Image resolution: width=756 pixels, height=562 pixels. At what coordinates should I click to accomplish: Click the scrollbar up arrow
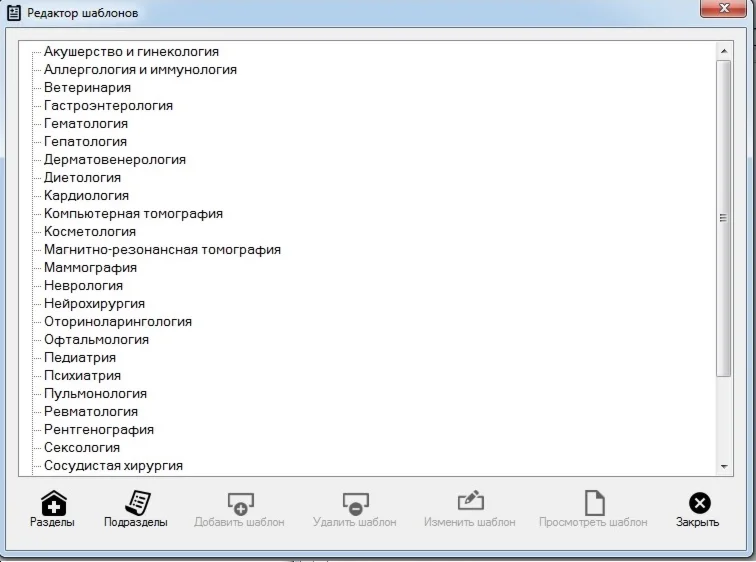coord(724,51)
